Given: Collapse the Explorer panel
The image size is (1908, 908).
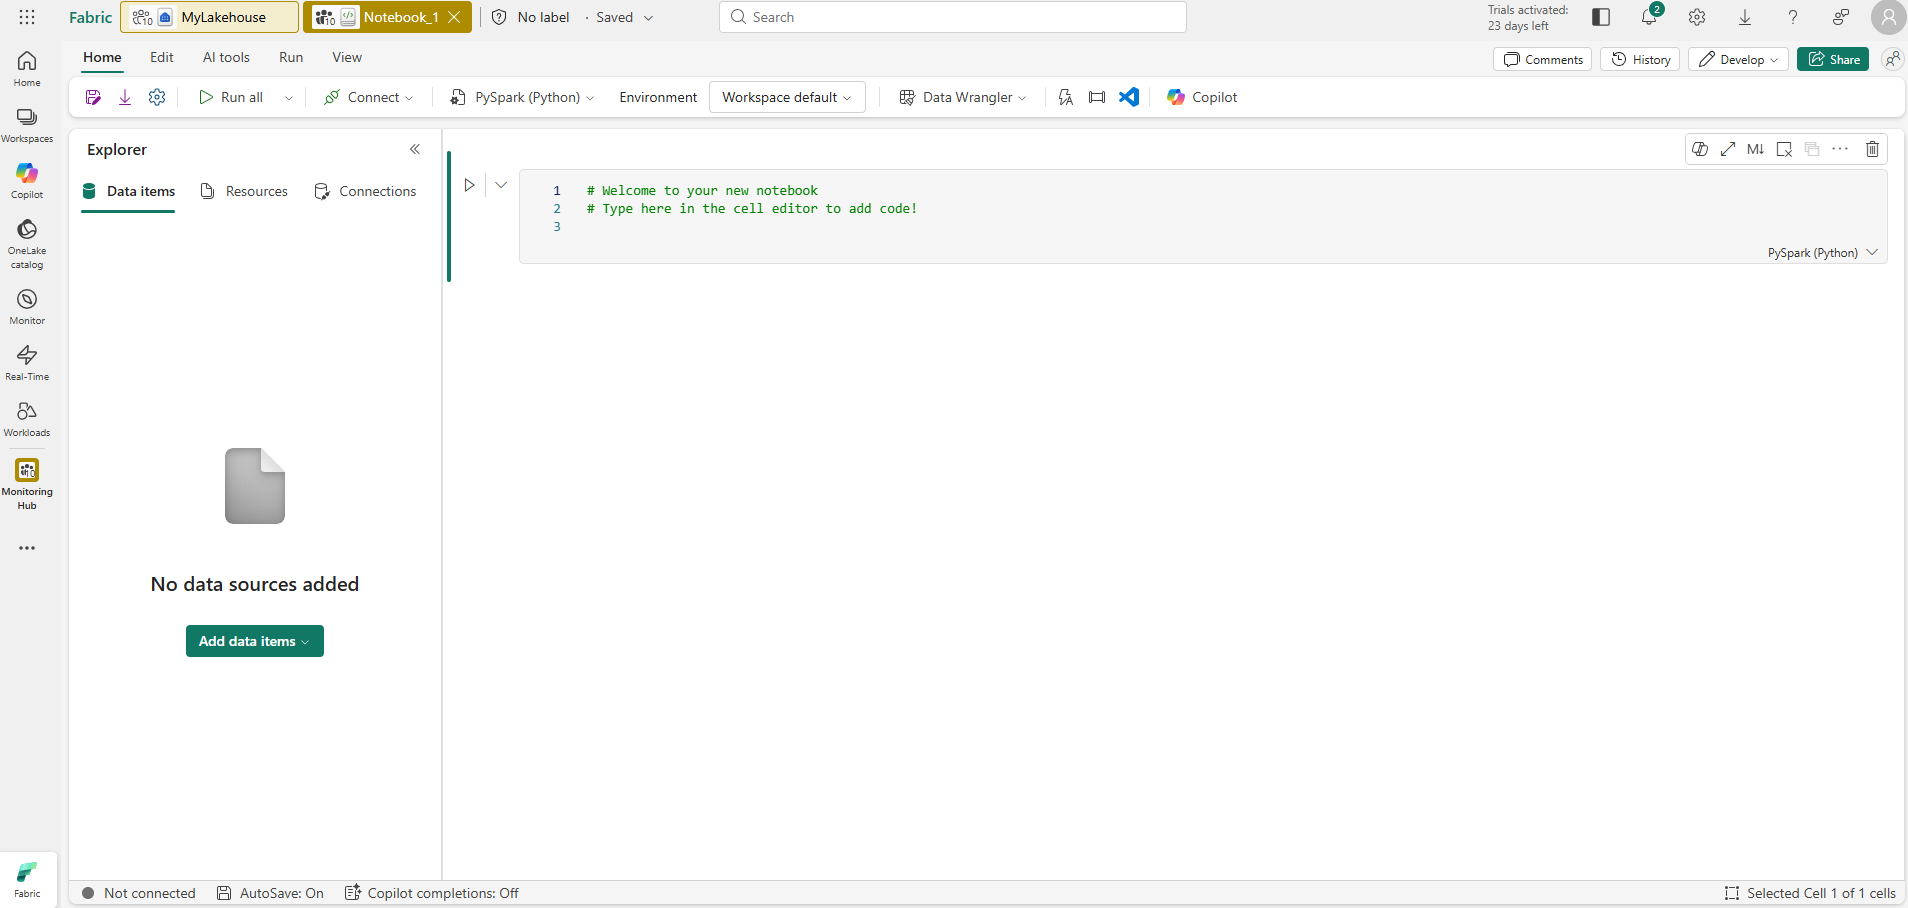Looking at the screenshot, I should tap(415, 149).
